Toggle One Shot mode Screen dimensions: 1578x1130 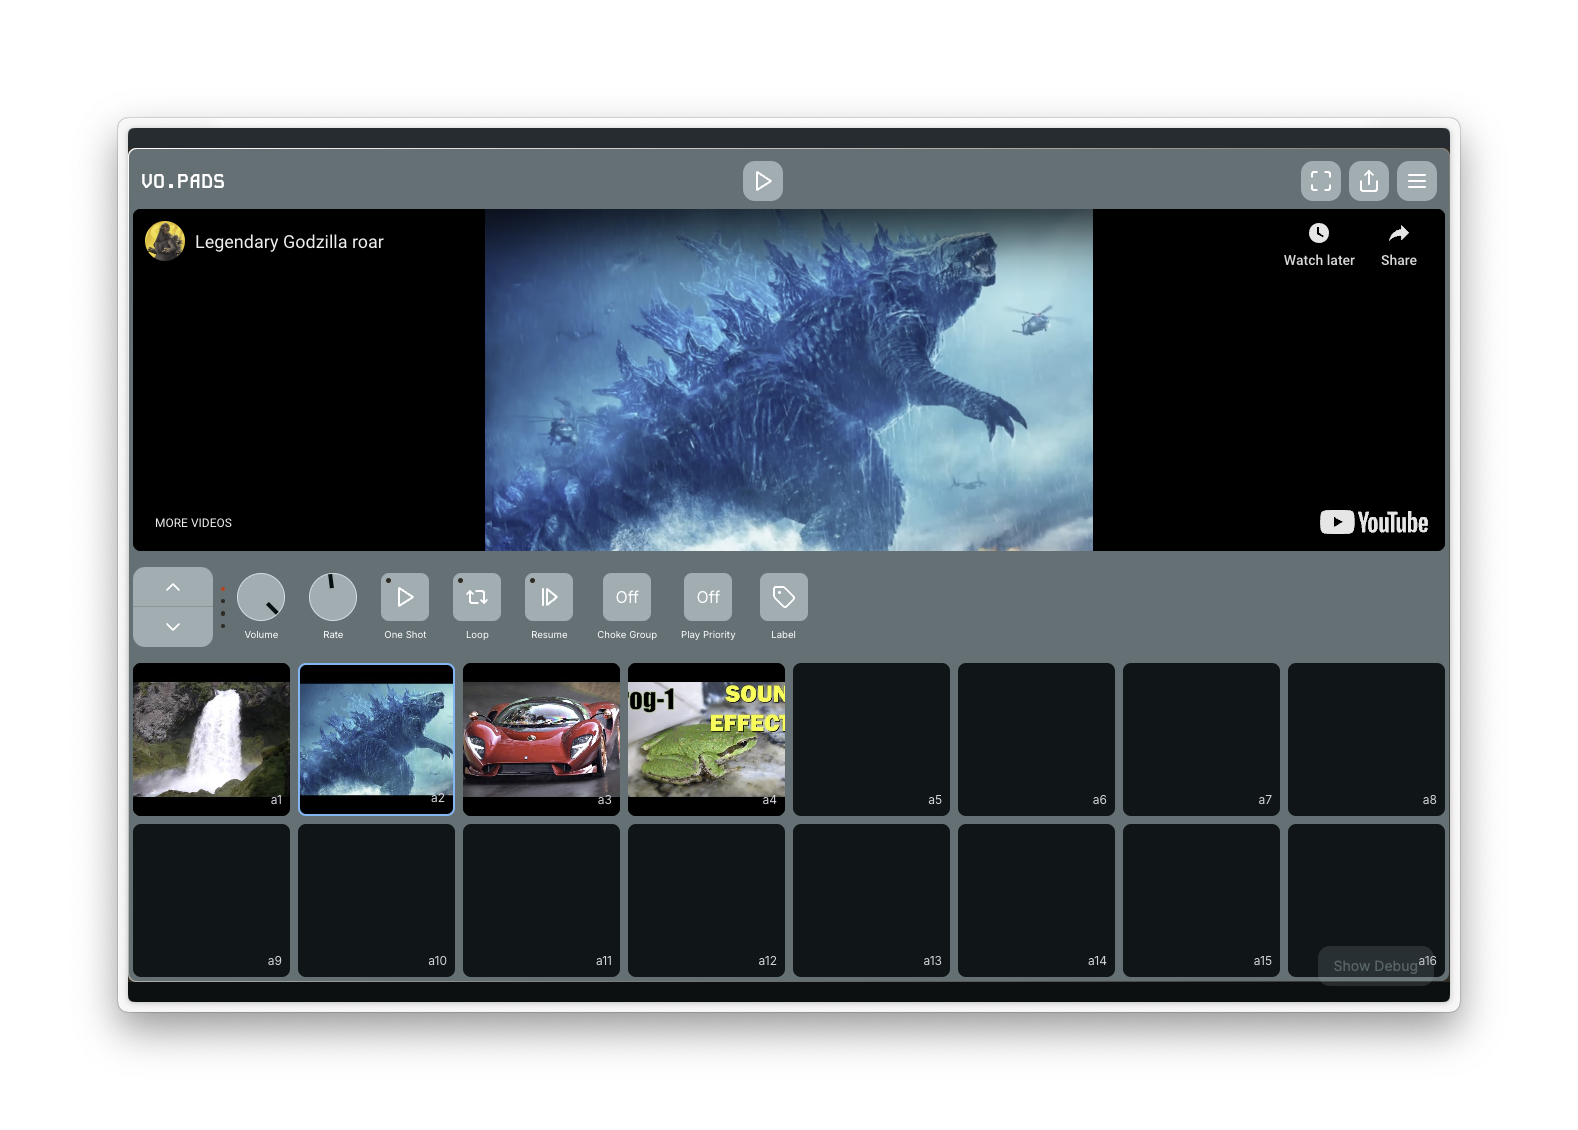pos(405,597)
